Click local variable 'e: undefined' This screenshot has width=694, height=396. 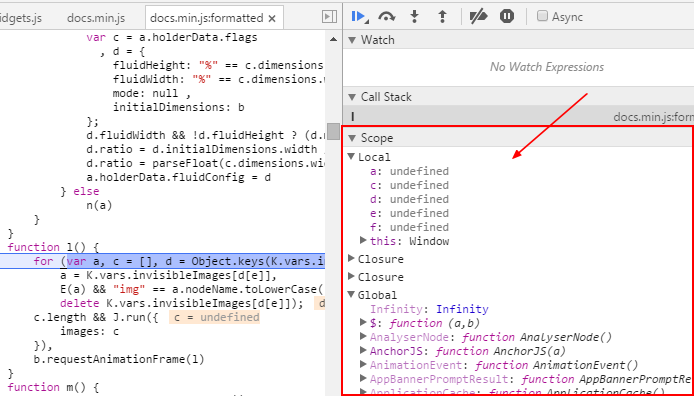[409, 213]
